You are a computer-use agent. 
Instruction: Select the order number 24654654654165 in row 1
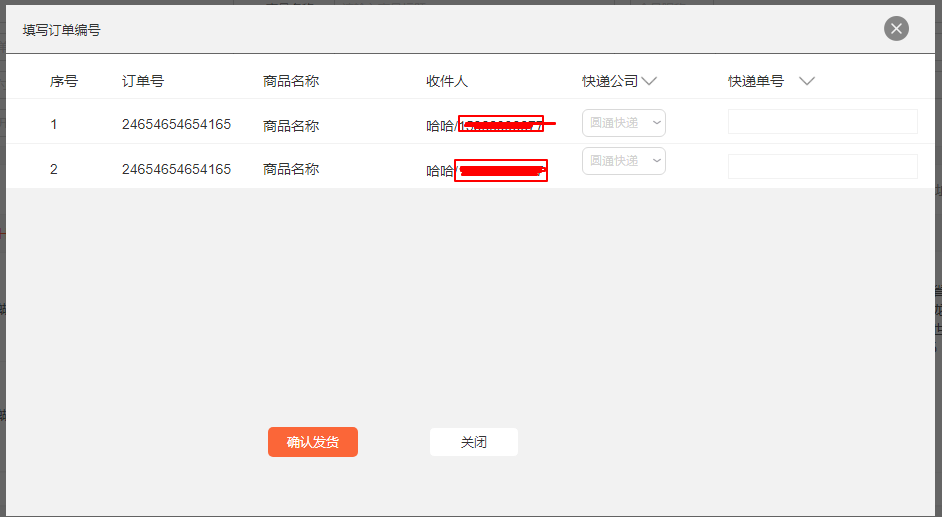(176, 125)
